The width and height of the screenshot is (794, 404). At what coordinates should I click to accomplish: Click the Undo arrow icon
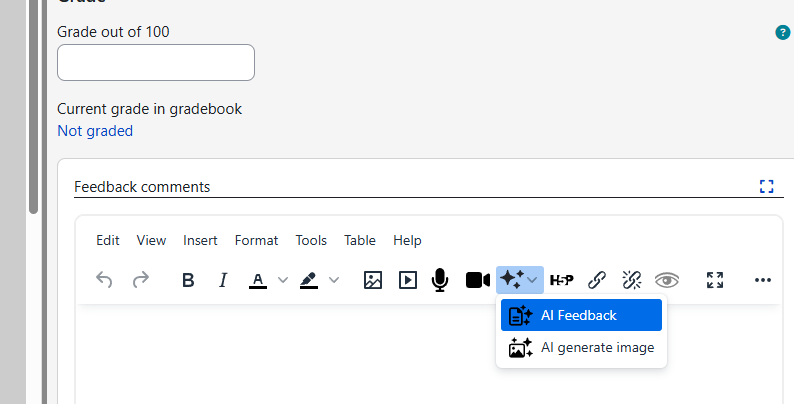[x=104, y=280]
